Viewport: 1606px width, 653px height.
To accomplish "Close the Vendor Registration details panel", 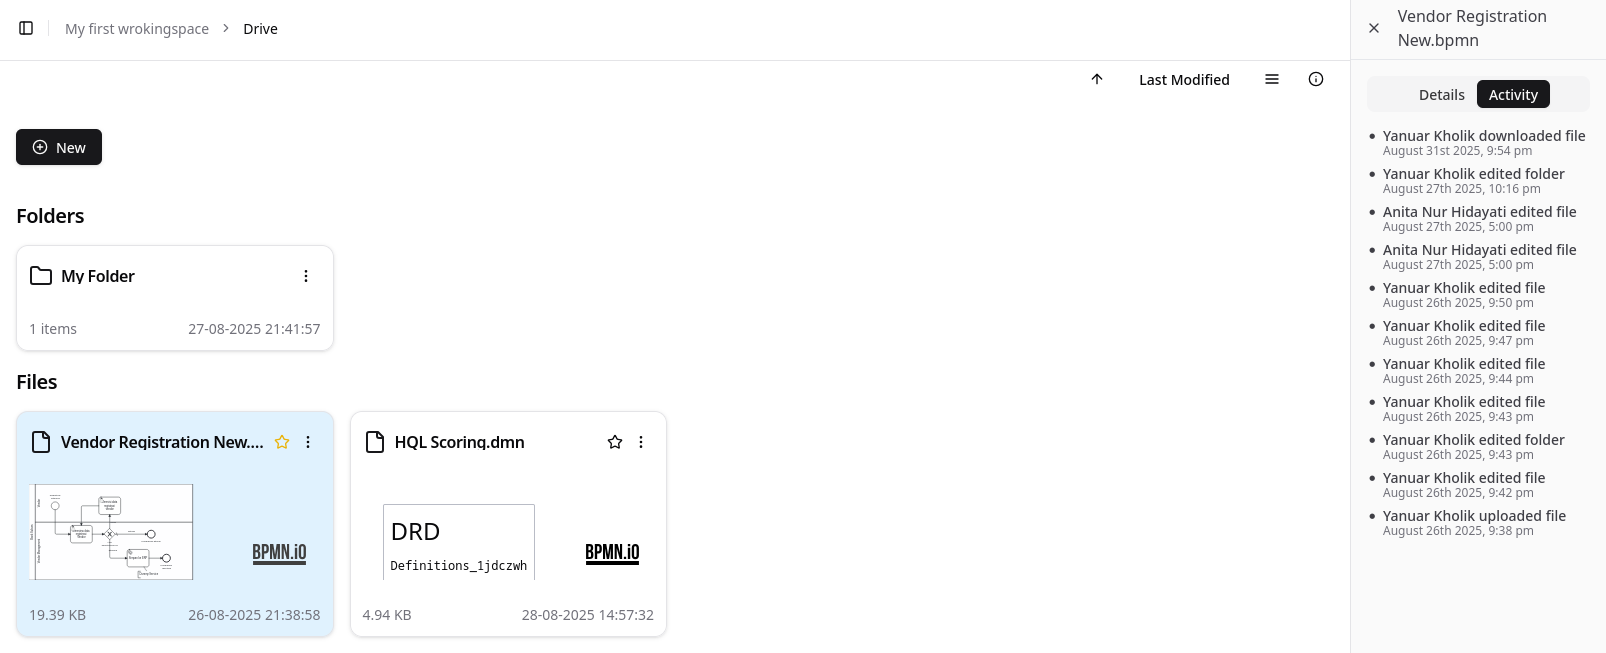I will (1374, 28).
